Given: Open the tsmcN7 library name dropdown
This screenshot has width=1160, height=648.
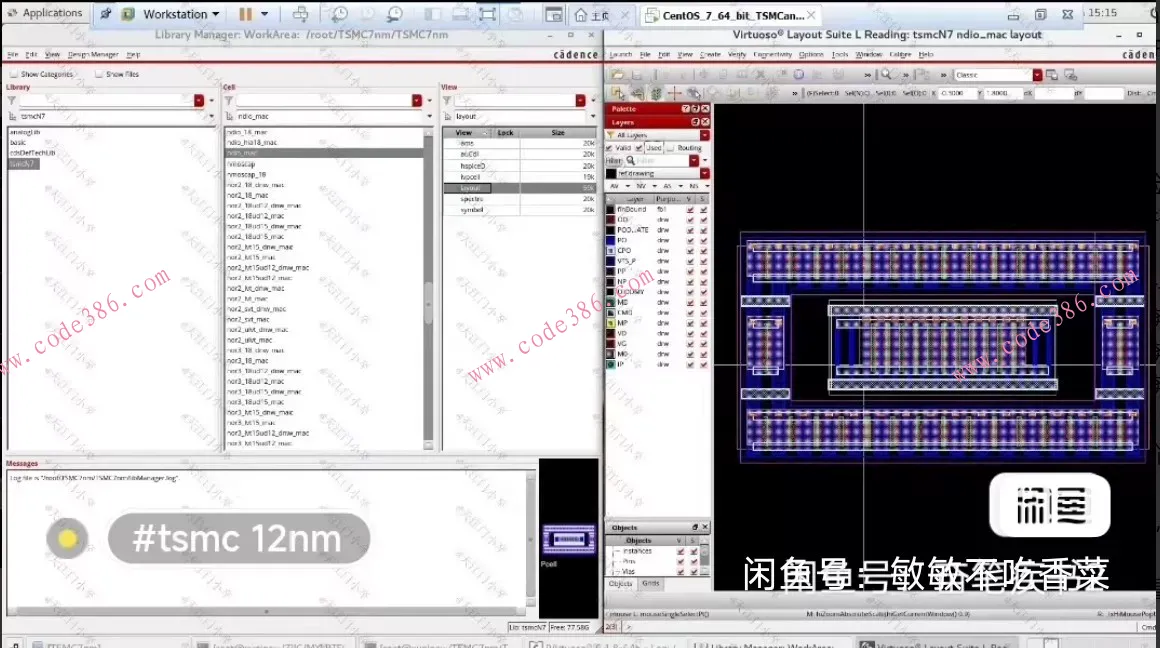Looking at the screenshot, I should coord(212,116).
